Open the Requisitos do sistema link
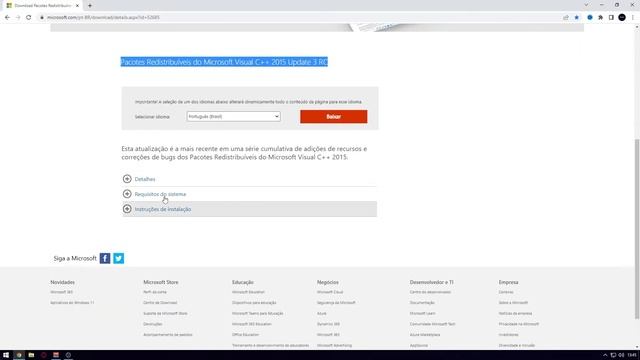Screen dimensions: 640x360 click(x=160, y=194)
